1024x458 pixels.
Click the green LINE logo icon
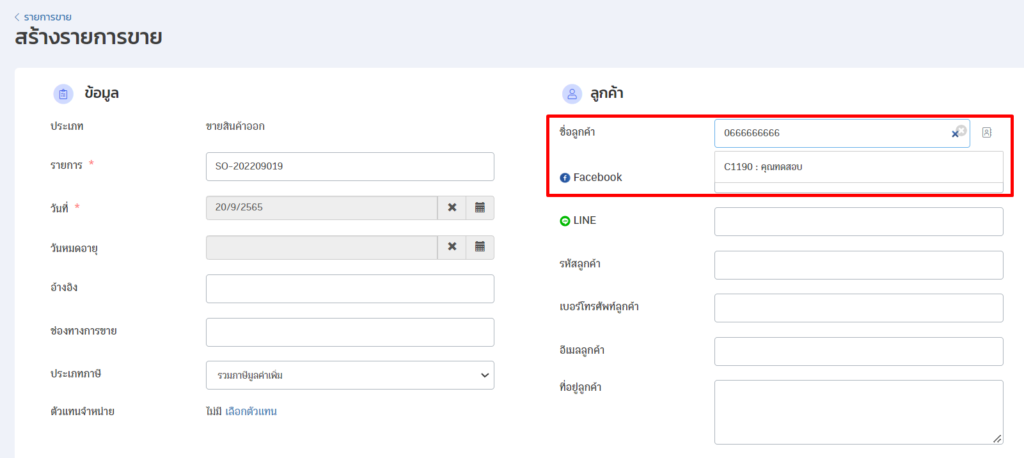pos(564,221)
